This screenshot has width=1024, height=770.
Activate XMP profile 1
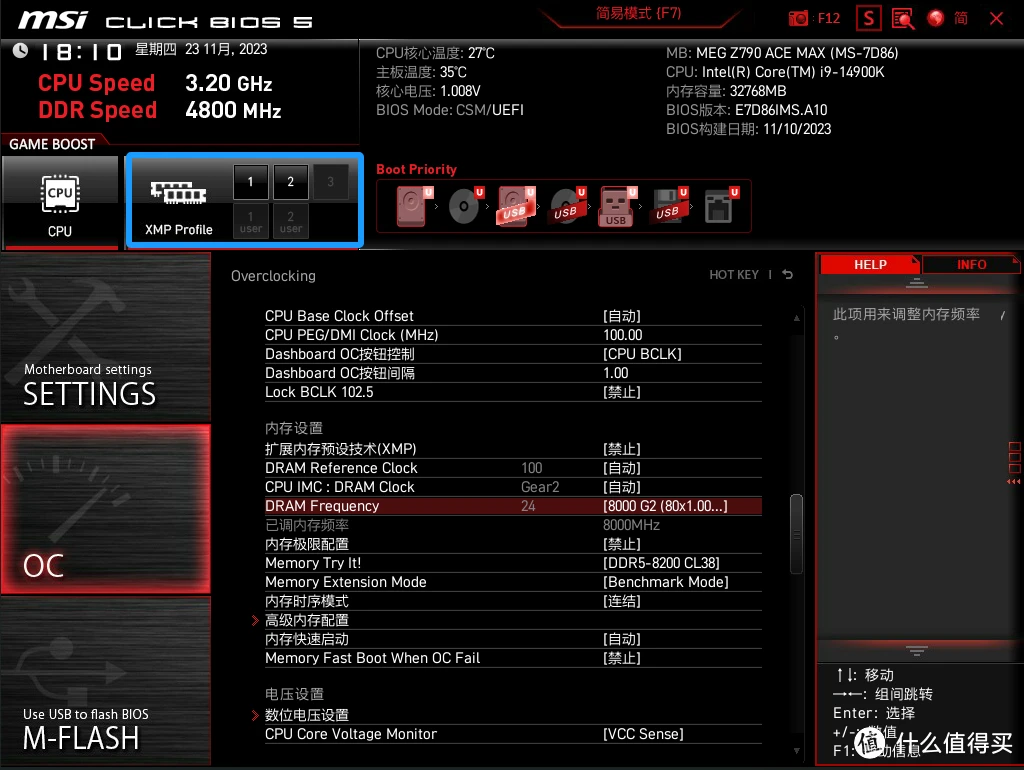(250, 182)
